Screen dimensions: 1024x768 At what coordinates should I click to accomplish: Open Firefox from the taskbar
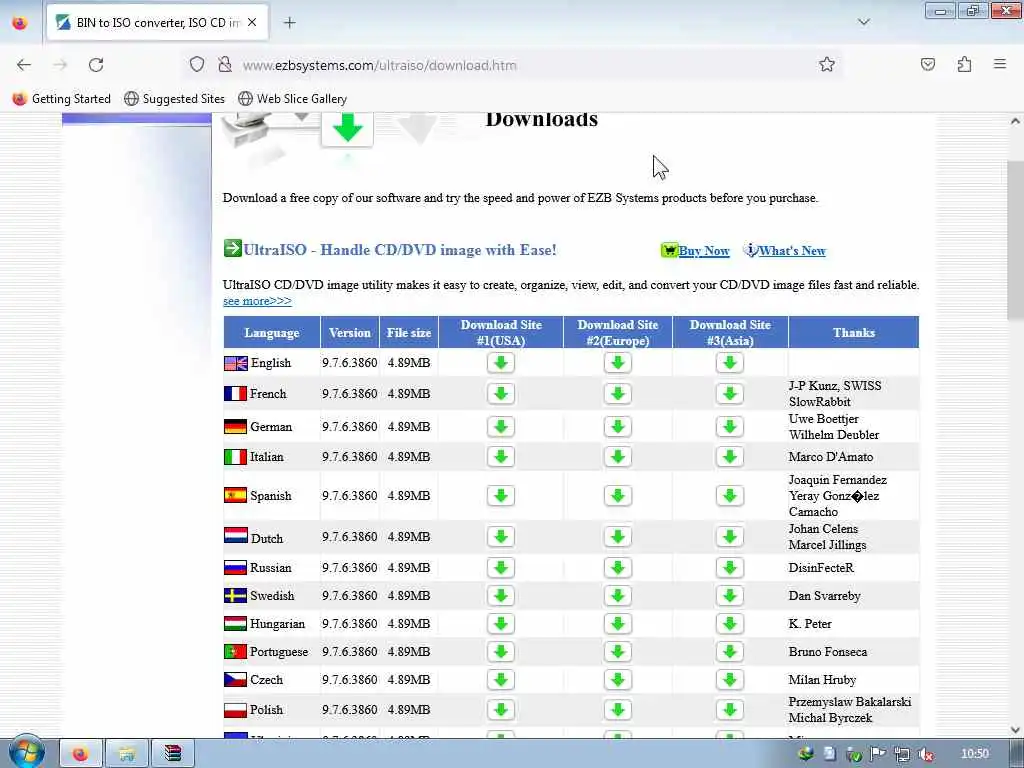coord(81,754)
